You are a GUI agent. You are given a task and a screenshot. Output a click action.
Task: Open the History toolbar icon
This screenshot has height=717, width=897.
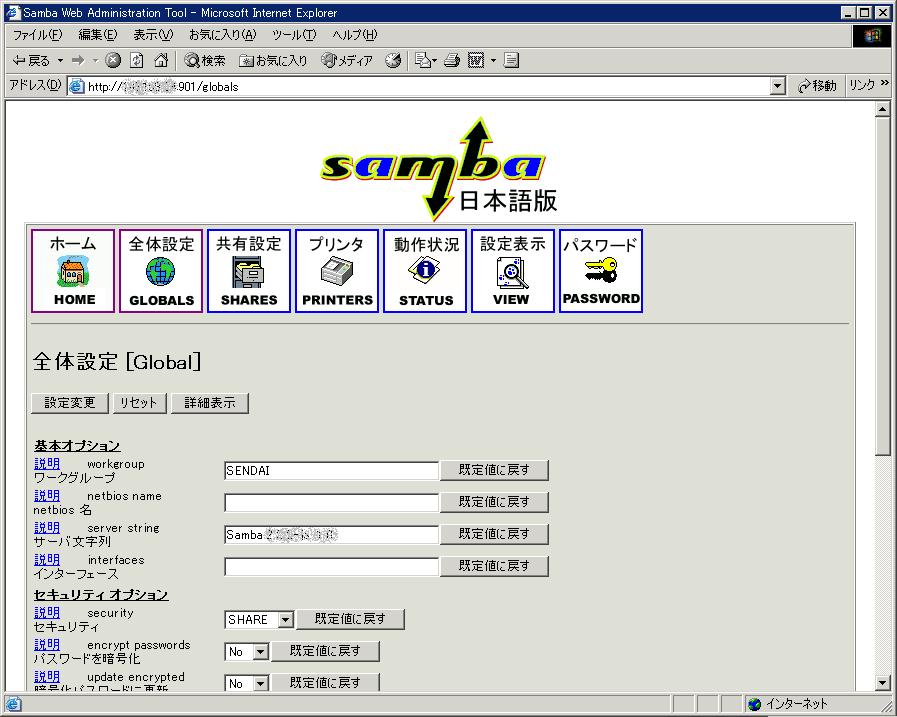[x=393, y=60]
